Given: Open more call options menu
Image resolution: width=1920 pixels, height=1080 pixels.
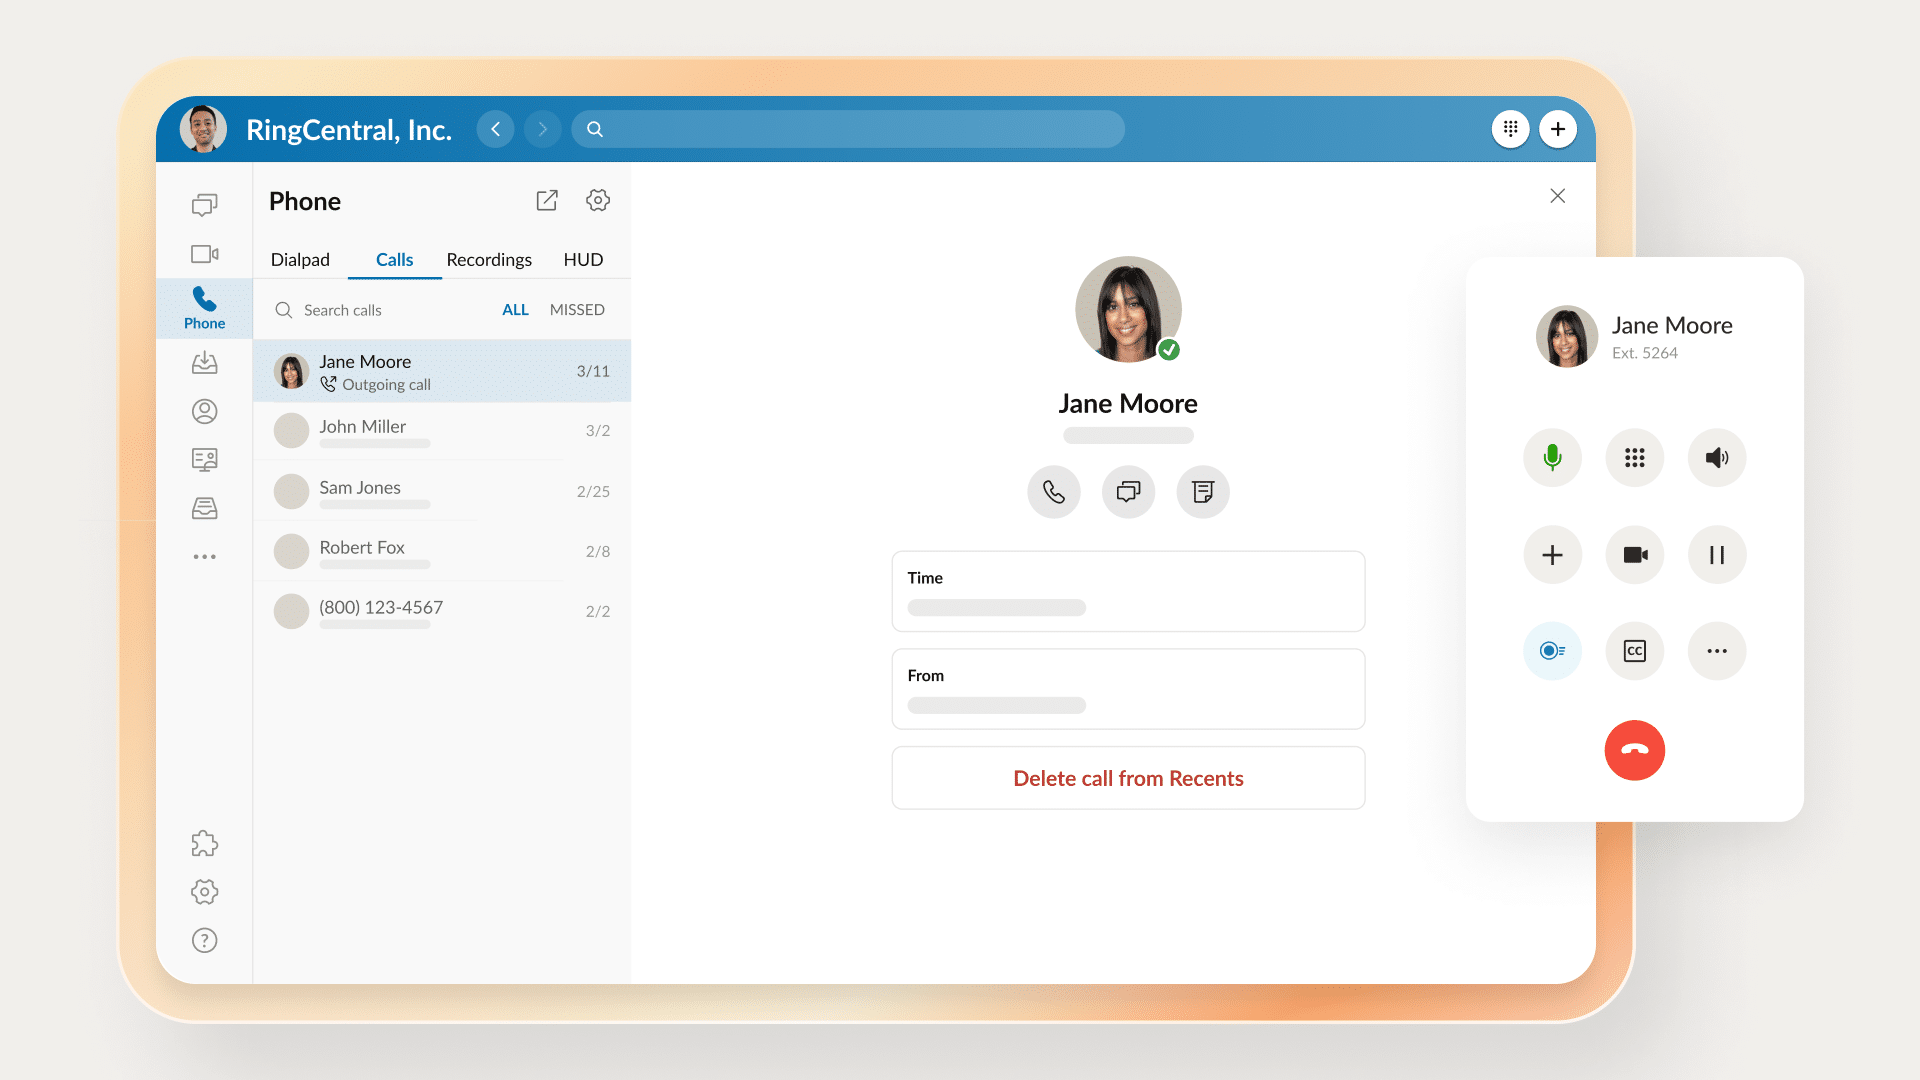Looking at the screenshot, I should pos(1716,650).
